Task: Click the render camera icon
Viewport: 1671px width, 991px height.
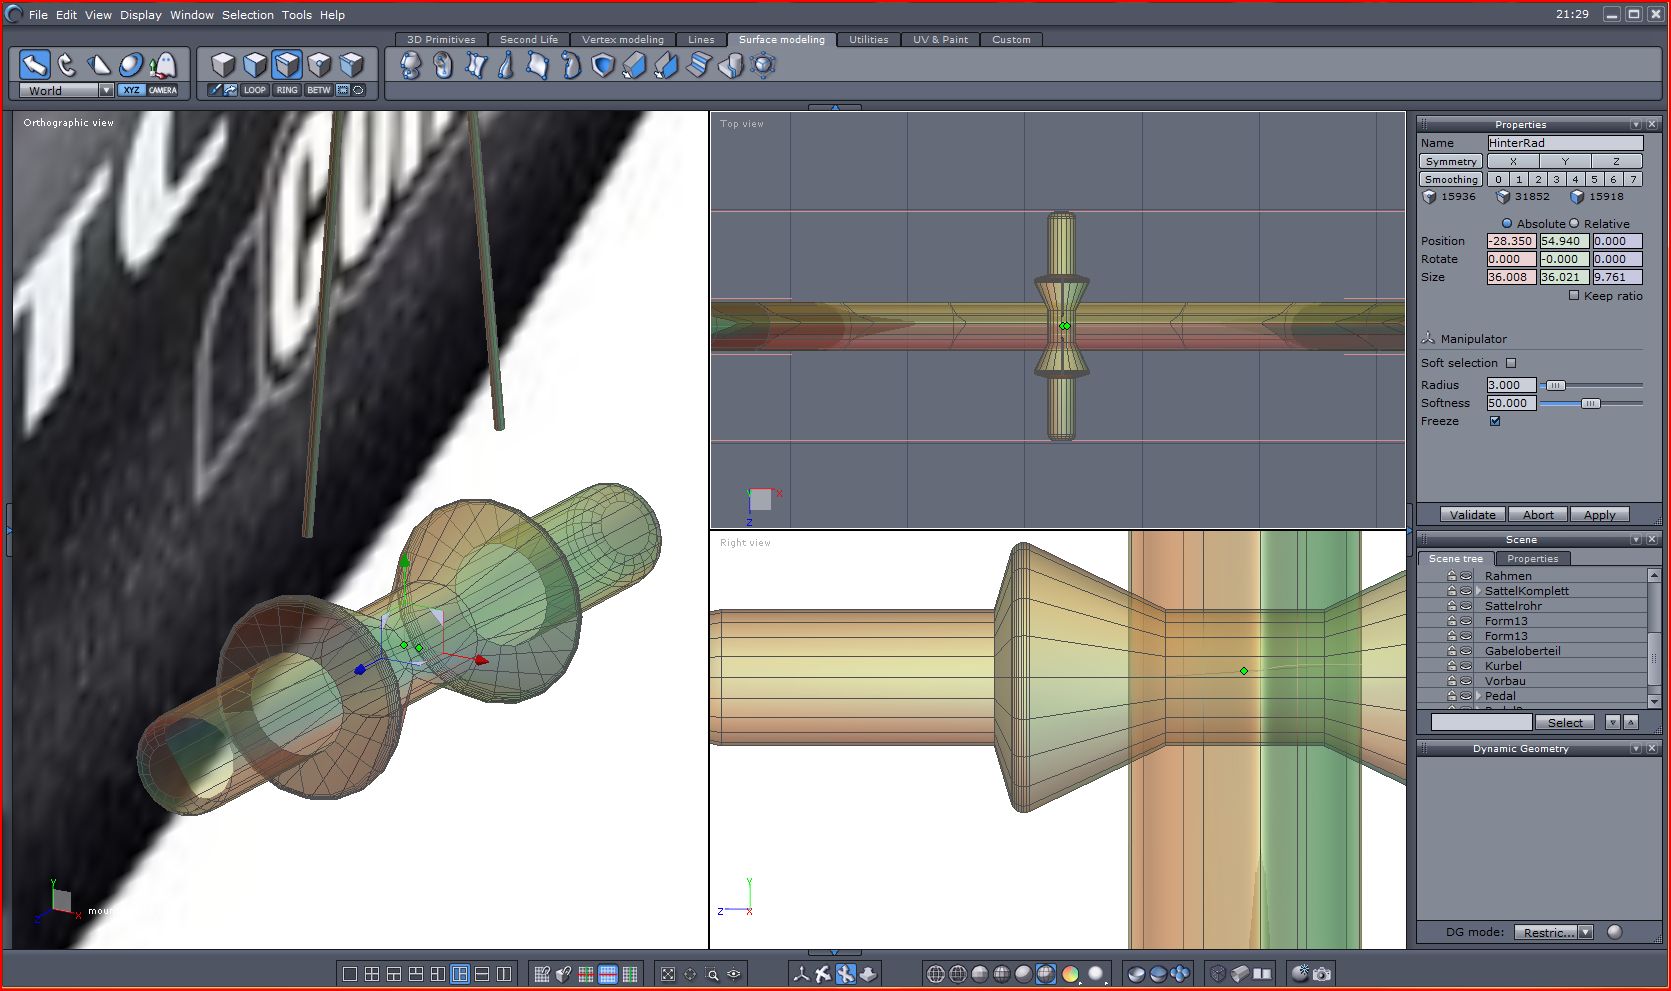Action: [x=1322, y=973]
